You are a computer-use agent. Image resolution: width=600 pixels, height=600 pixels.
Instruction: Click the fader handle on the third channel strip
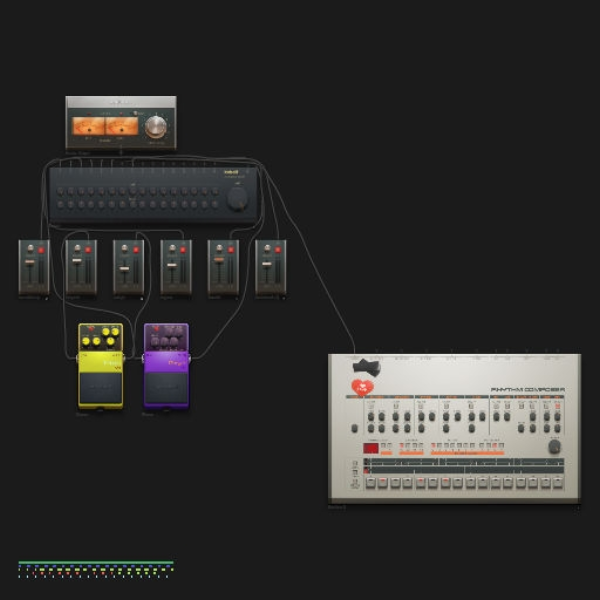click(x=124, y=269)
